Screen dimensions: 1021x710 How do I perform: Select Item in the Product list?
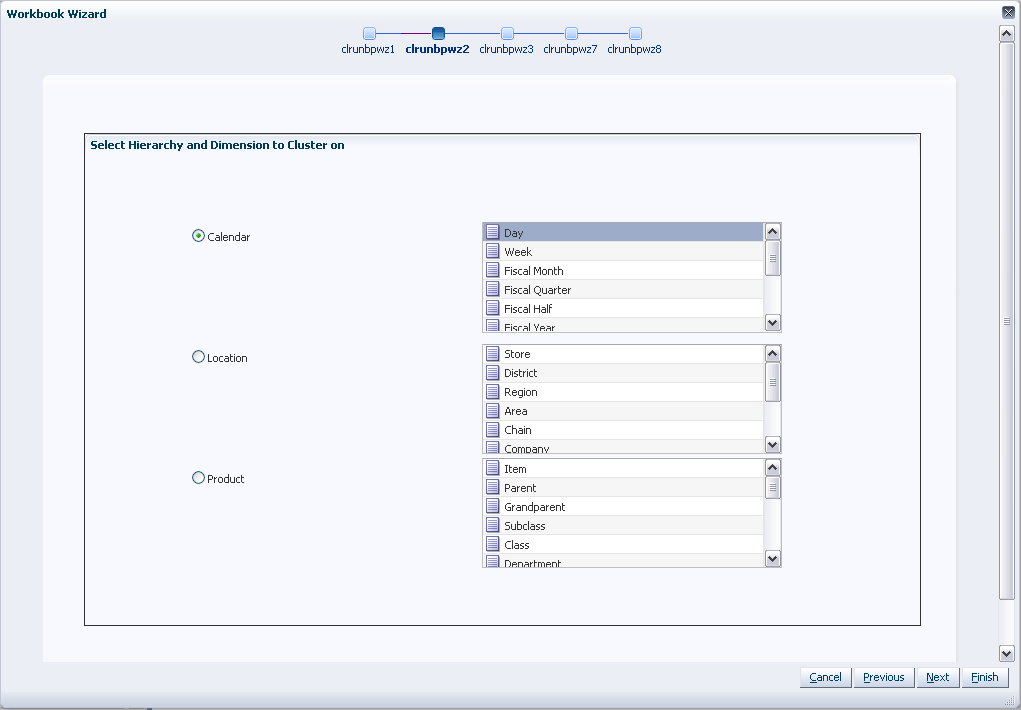click(x=623, y=468)
